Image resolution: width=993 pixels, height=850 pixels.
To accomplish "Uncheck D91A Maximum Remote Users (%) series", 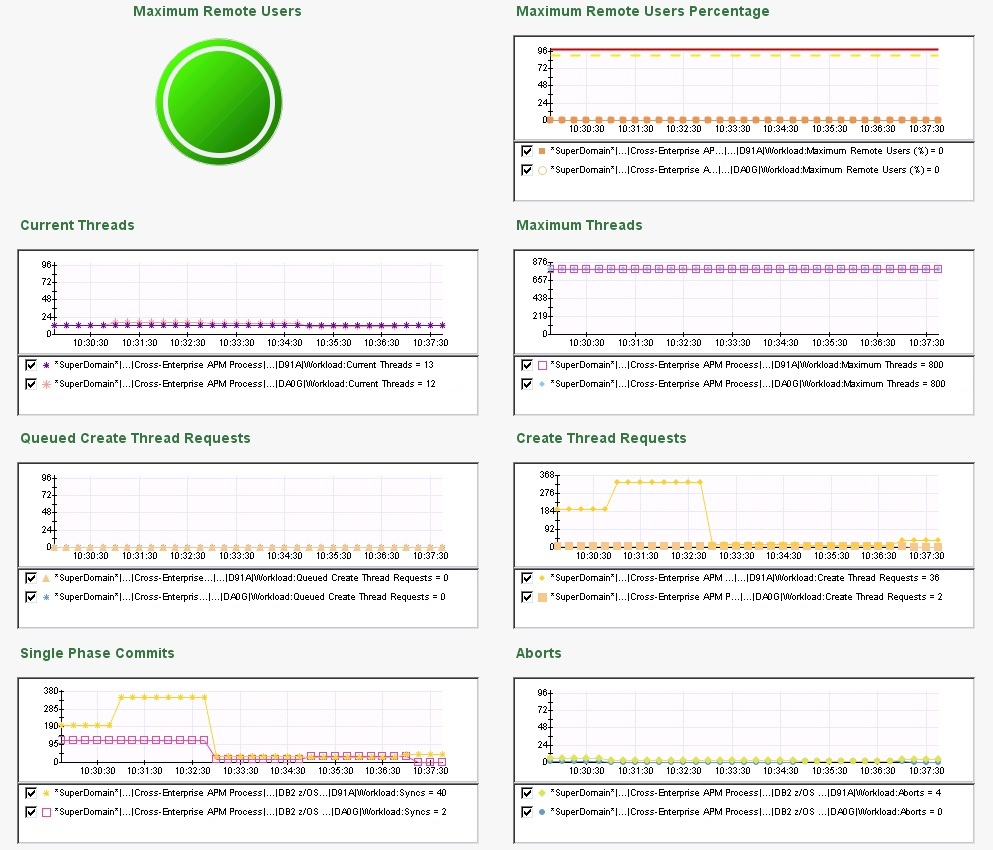I will point(527,151).
